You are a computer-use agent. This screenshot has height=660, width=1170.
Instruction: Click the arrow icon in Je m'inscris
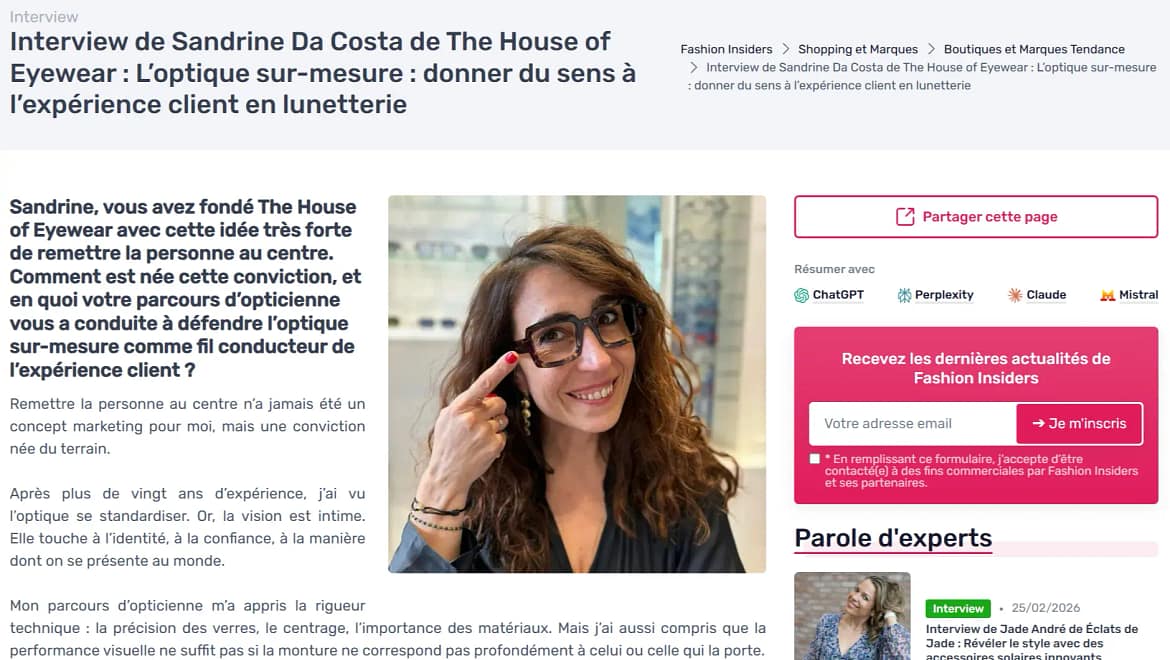1038,424
